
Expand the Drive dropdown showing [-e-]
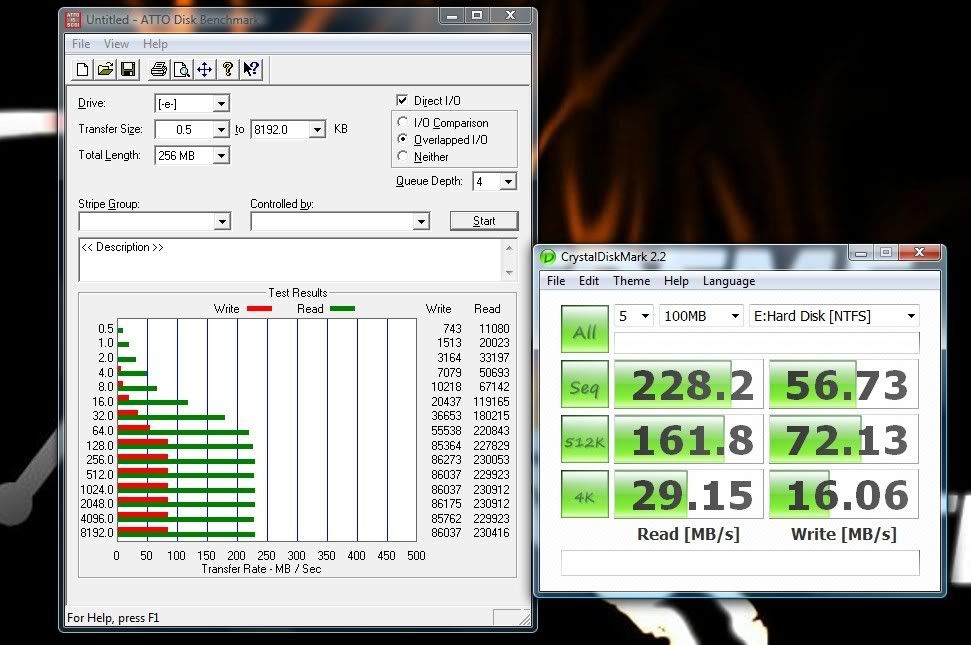point(221,104)
